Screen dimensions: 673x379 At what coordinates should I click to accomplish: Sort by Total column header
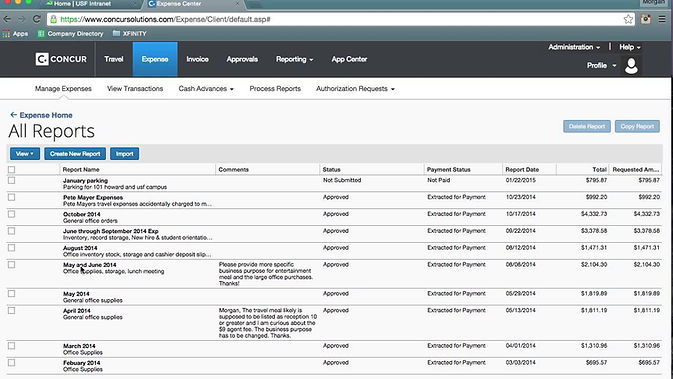tap(599, 170)
